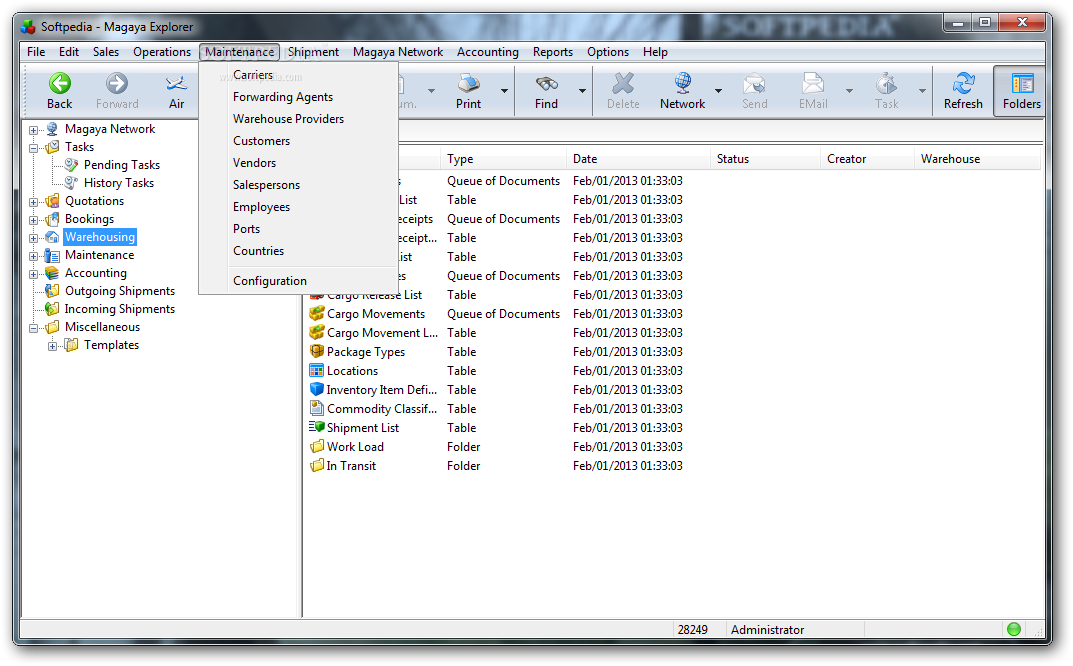This screenshot has height=666, width=1073.
Task: Expand the Templates tree node
Action: [52, 346]
